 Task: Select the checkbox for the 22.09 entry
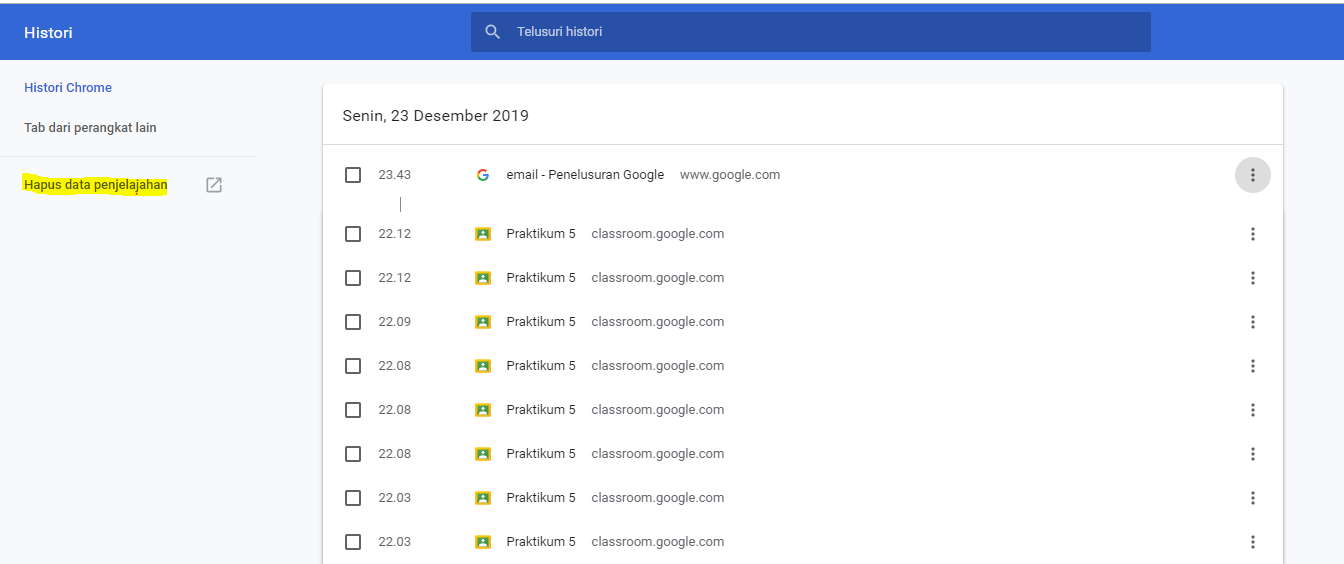353,322
